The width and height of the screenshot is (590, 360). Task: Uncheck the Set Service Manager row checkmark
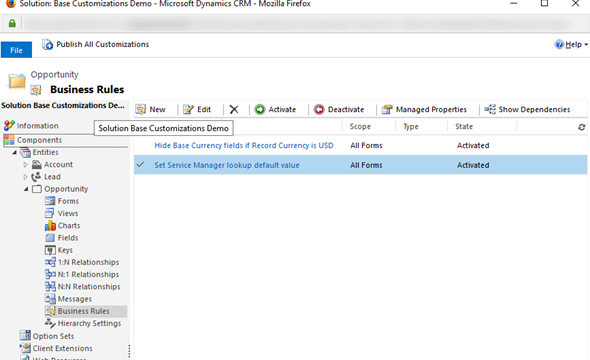(140, 165)
